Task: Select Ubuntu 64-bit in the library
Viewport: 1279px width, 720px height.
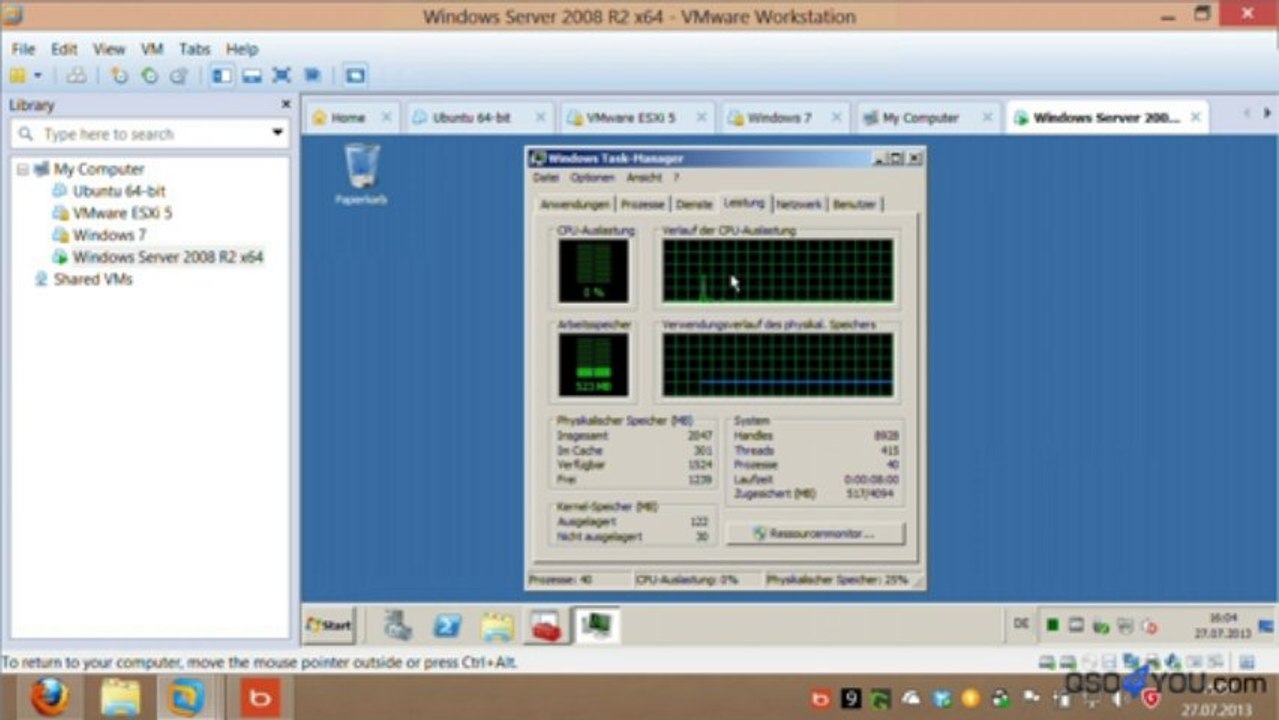Action: [118, 191]
